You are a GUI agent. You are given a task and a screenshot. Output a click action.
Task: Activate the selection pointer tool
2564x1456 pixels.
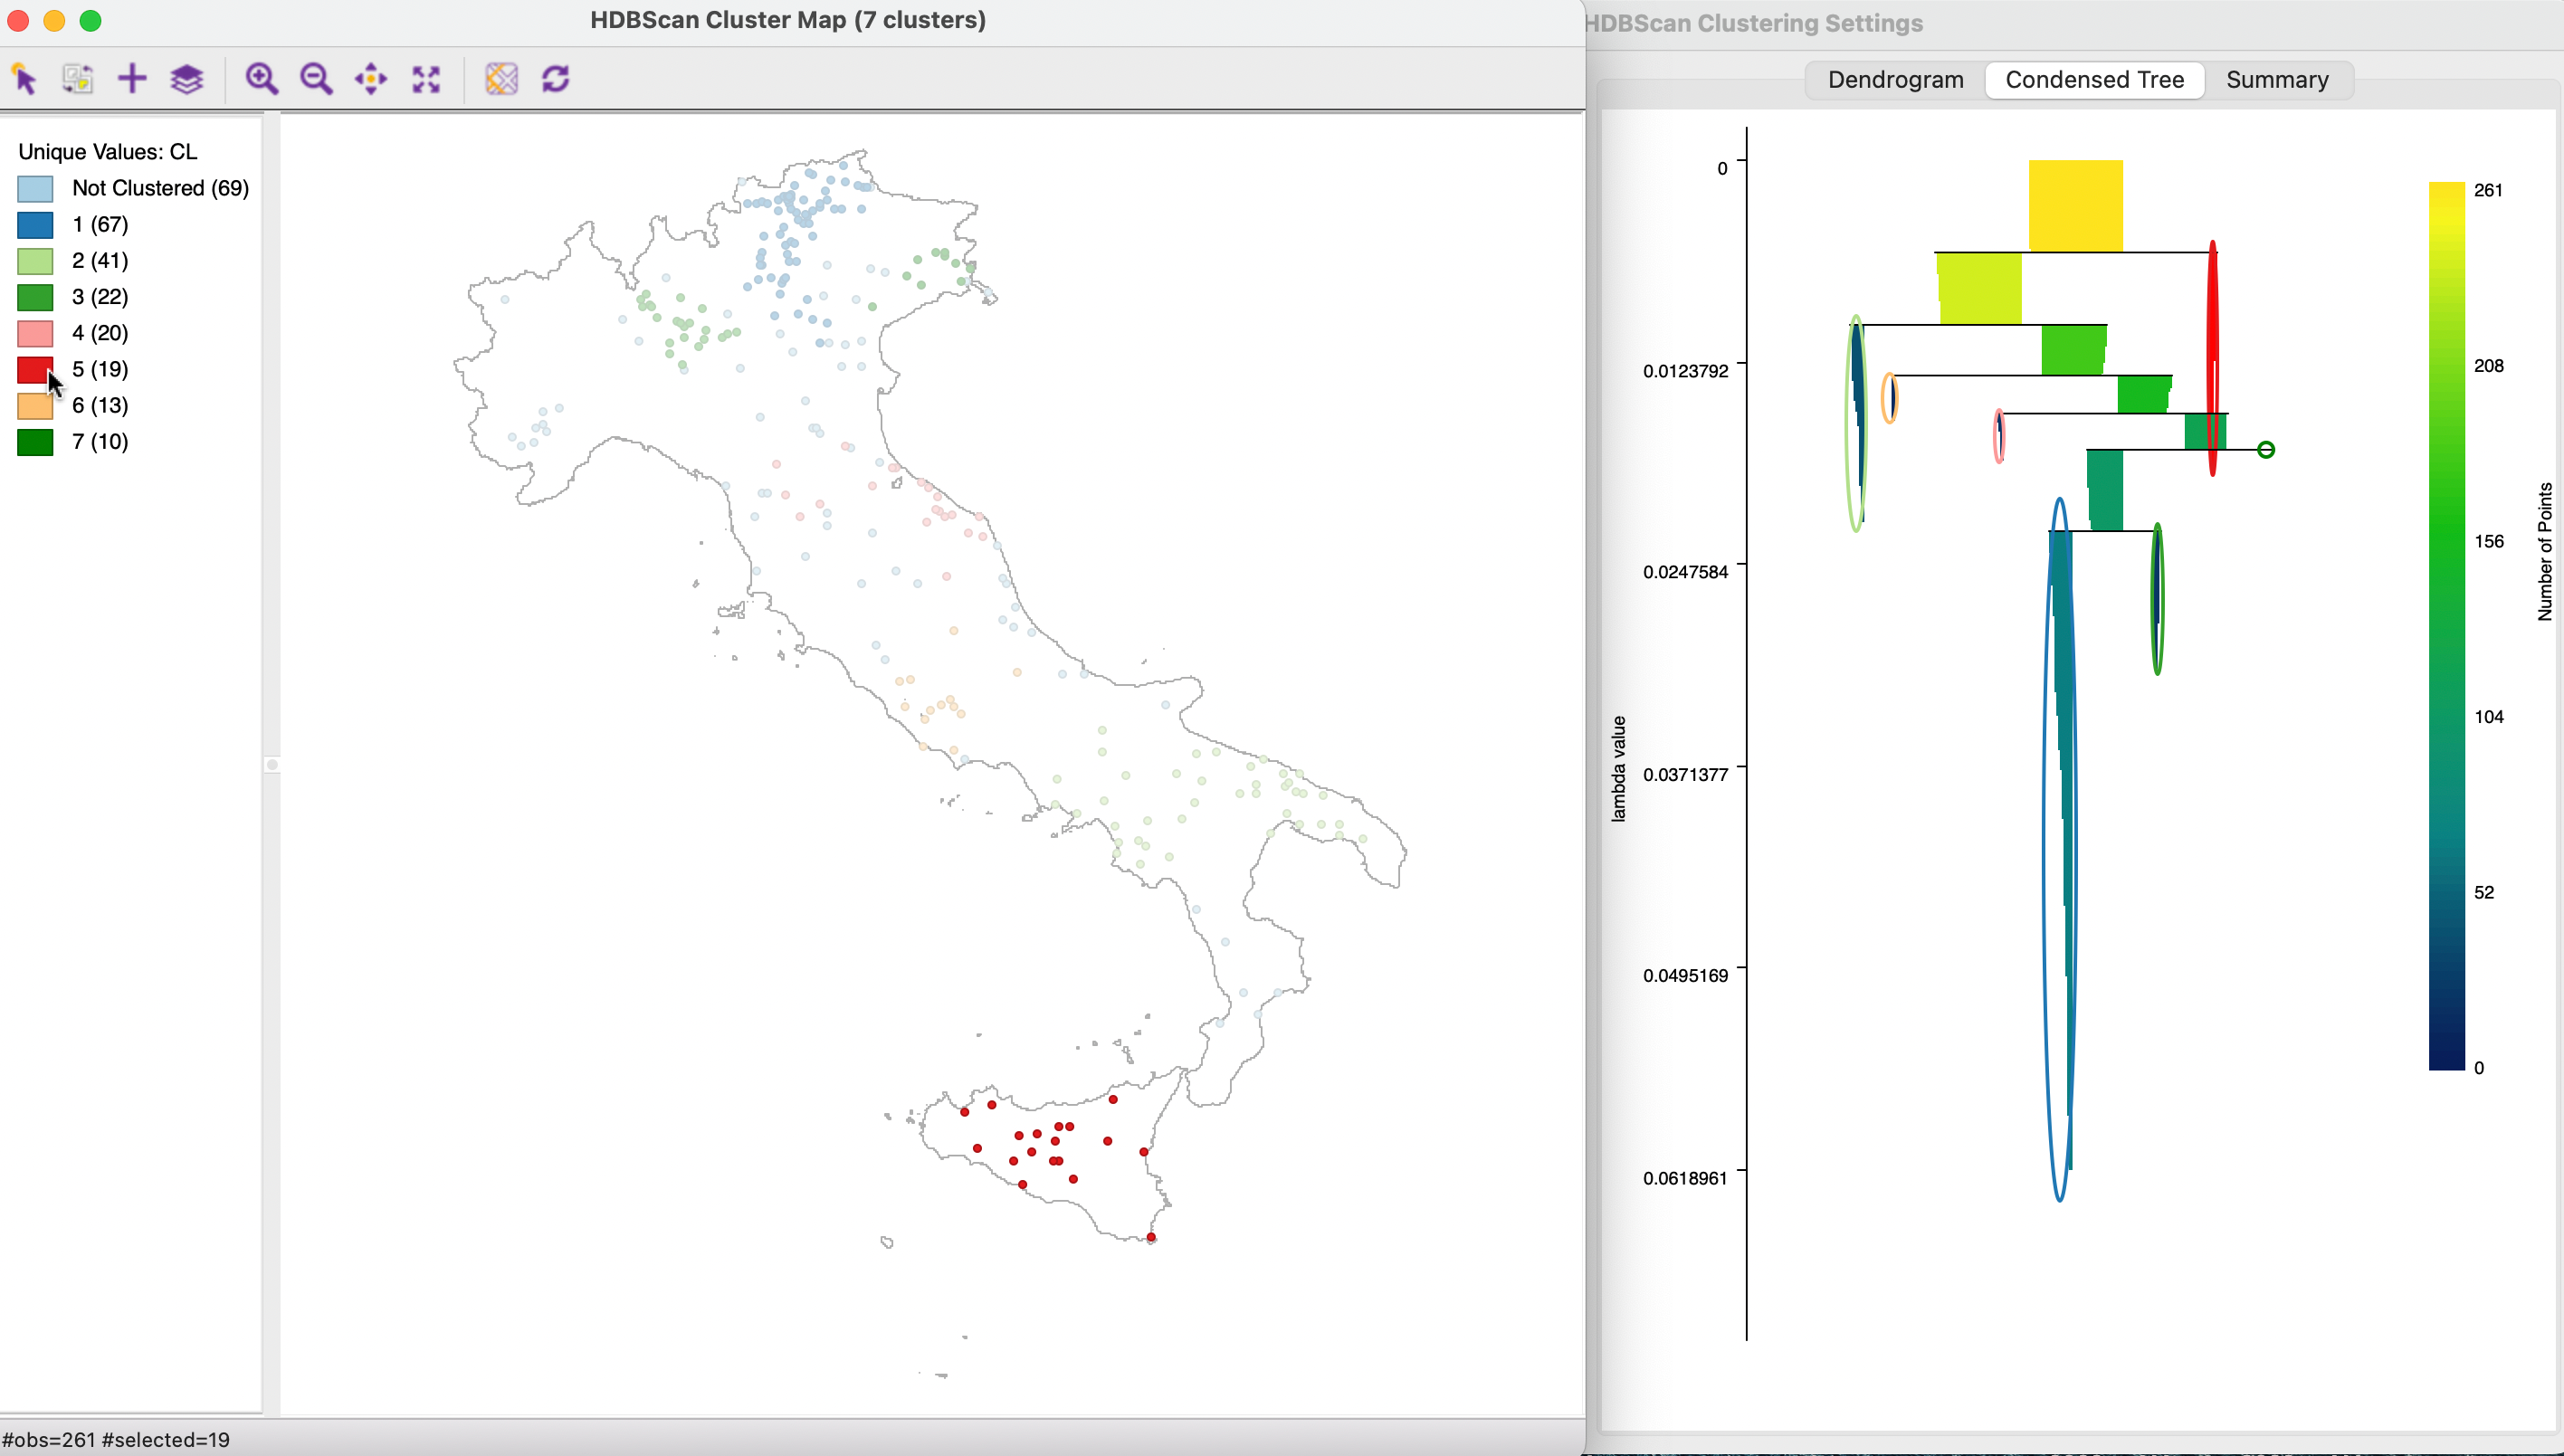pos(24,79)
